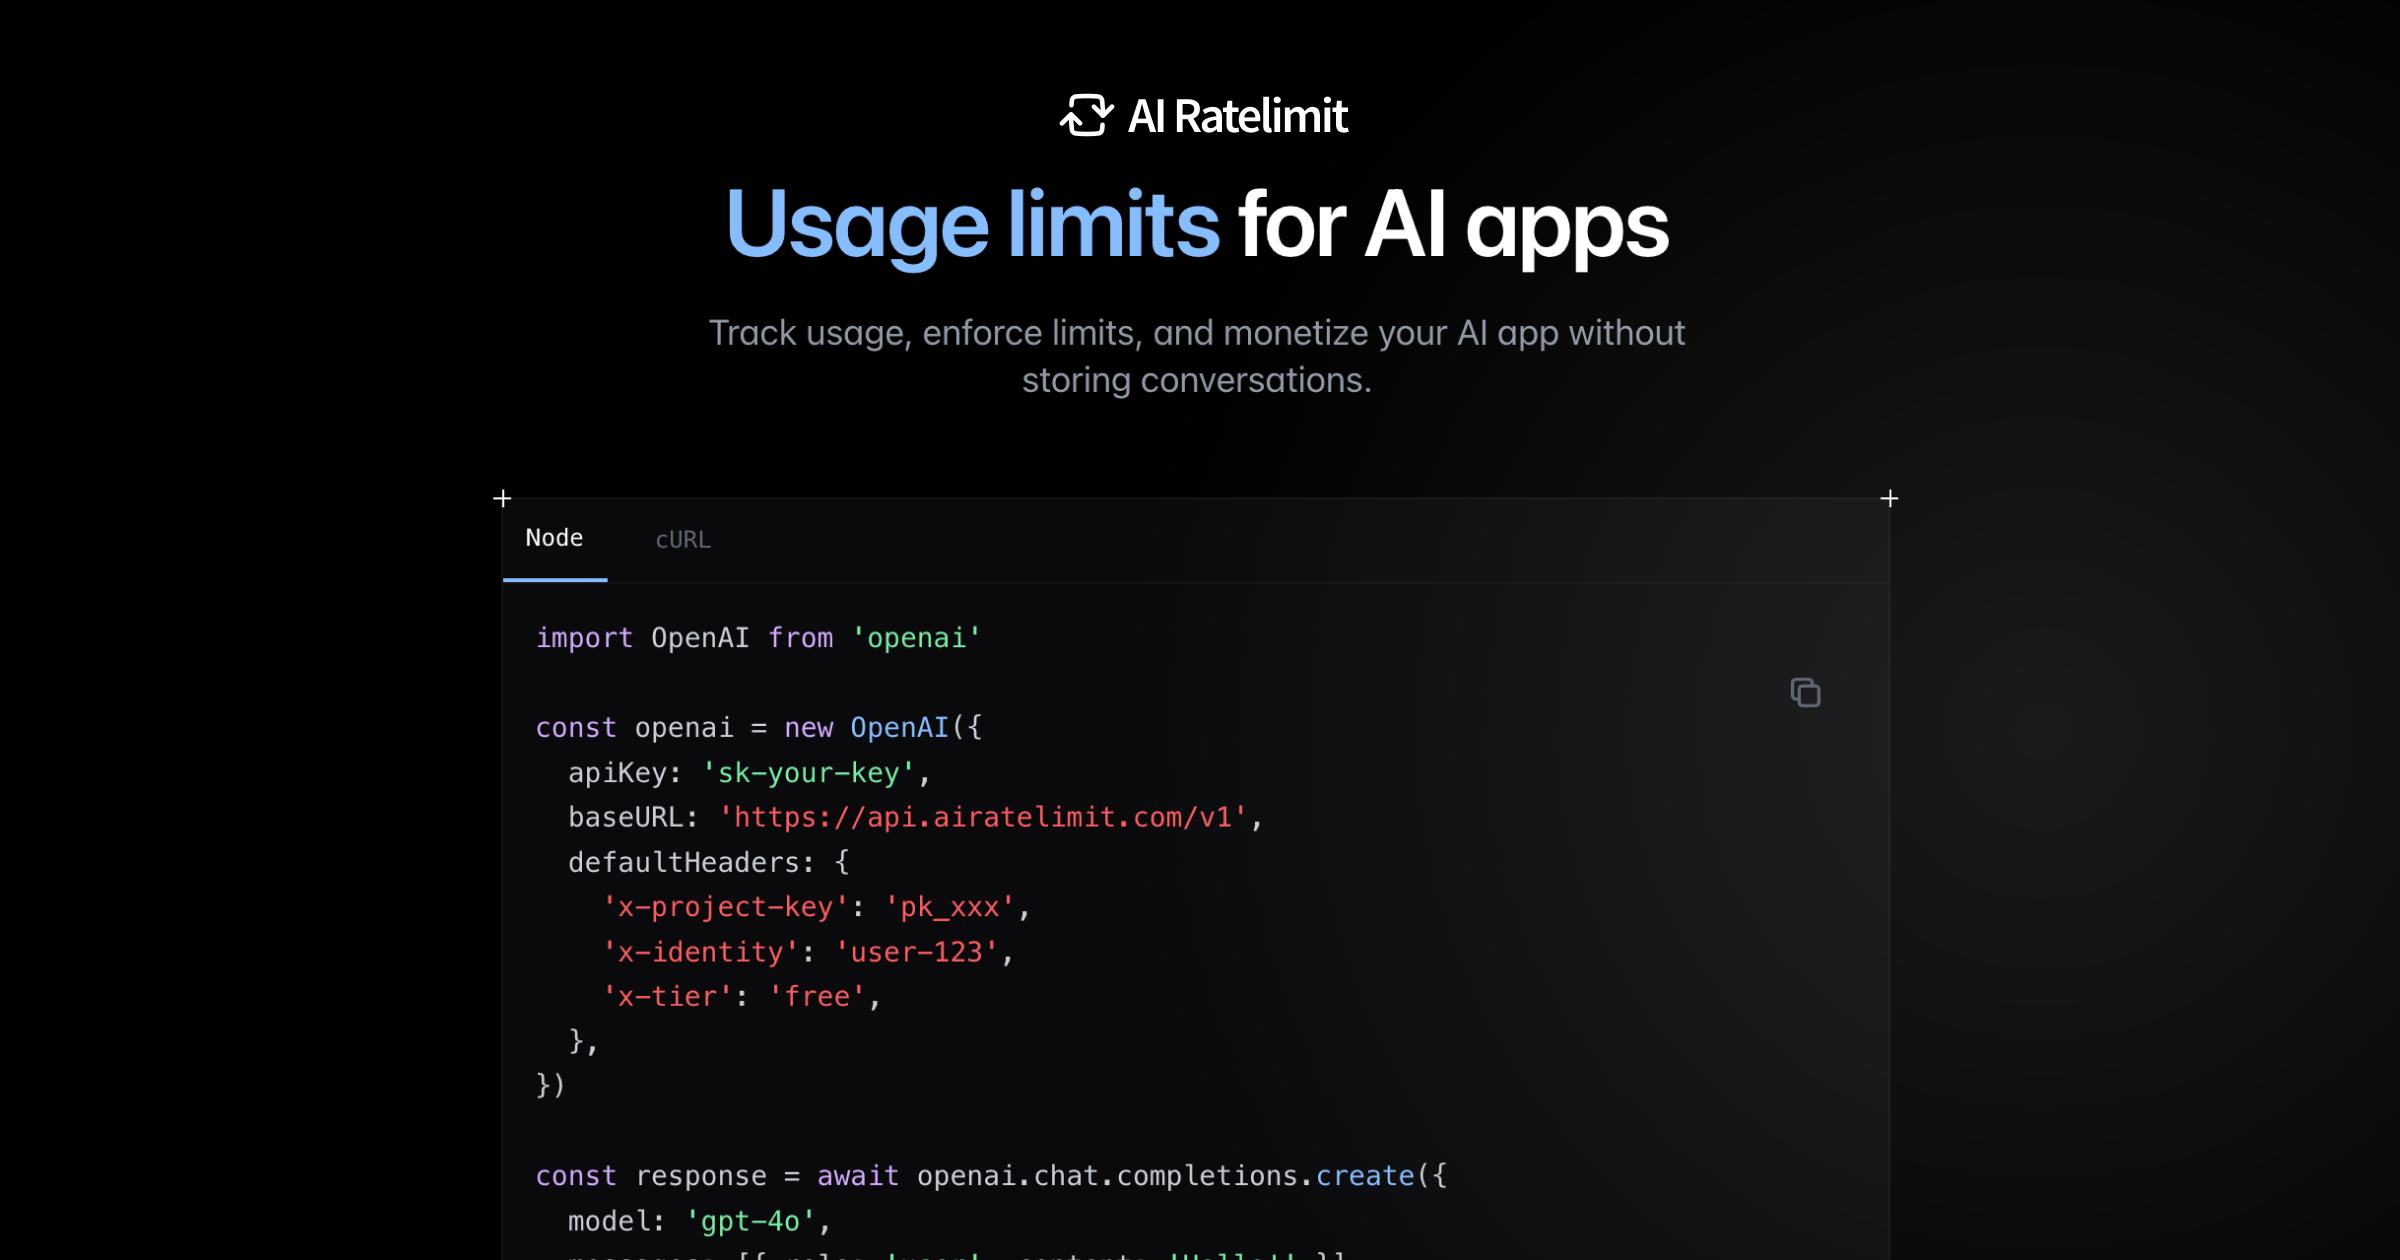The width and height of the screenshot is (2400, 1260).
Task: Click the plus marker at top-right corner
Action: click(1889, 498)
